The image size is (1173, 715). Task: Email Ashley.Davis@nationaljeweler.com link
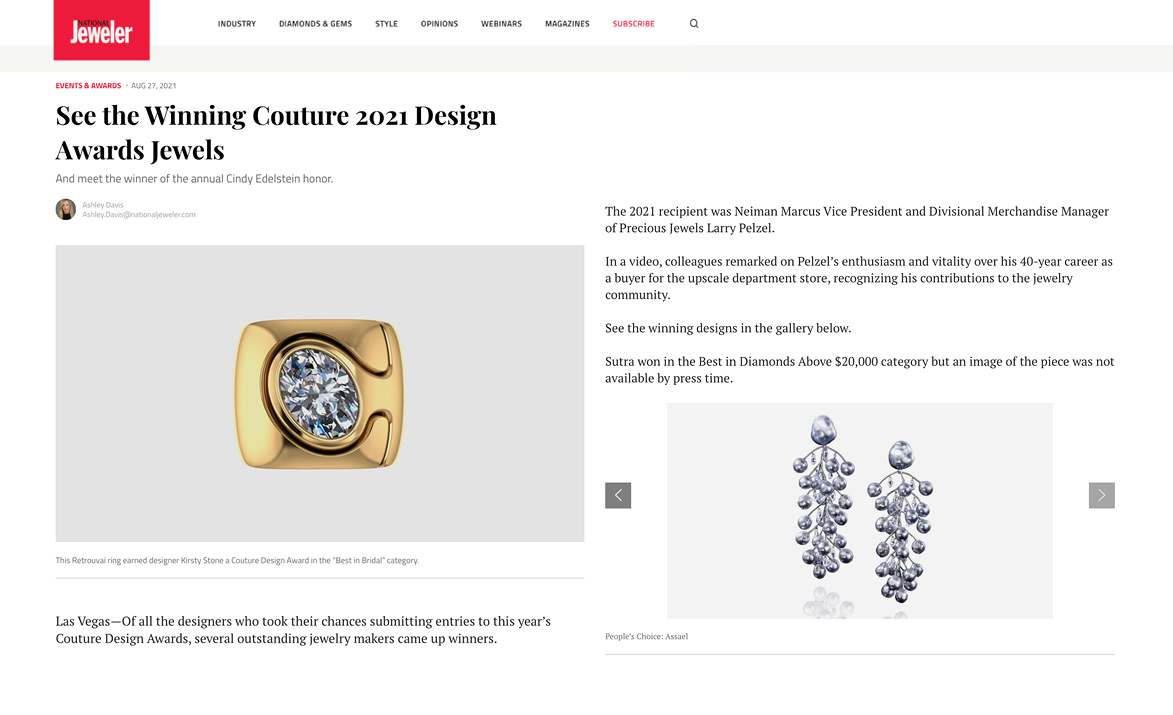(x=138, y=215)
